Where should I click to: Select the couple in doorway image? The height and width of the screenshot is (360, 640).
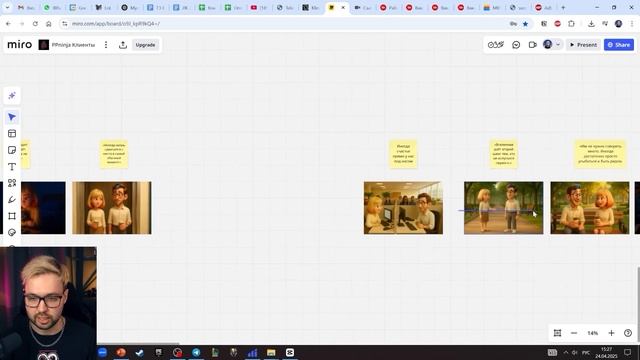pyautogui.click(x=112, y=208)
